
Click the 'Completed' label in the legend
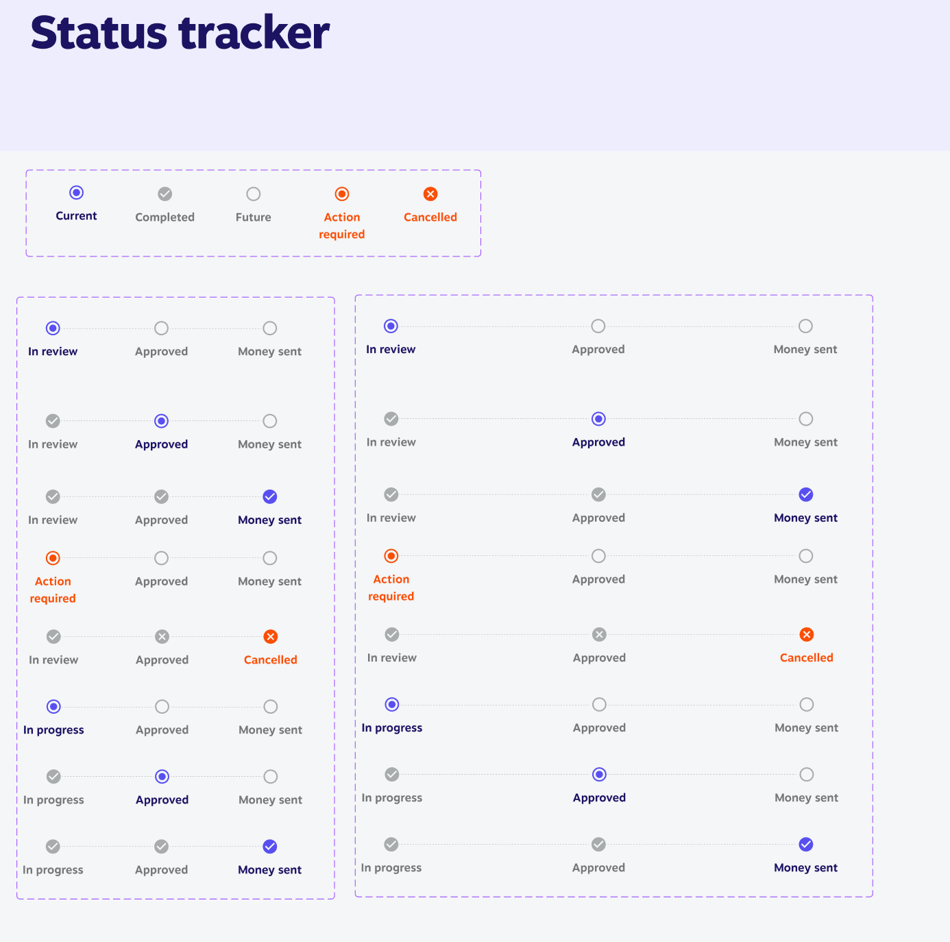pos(165,217)
